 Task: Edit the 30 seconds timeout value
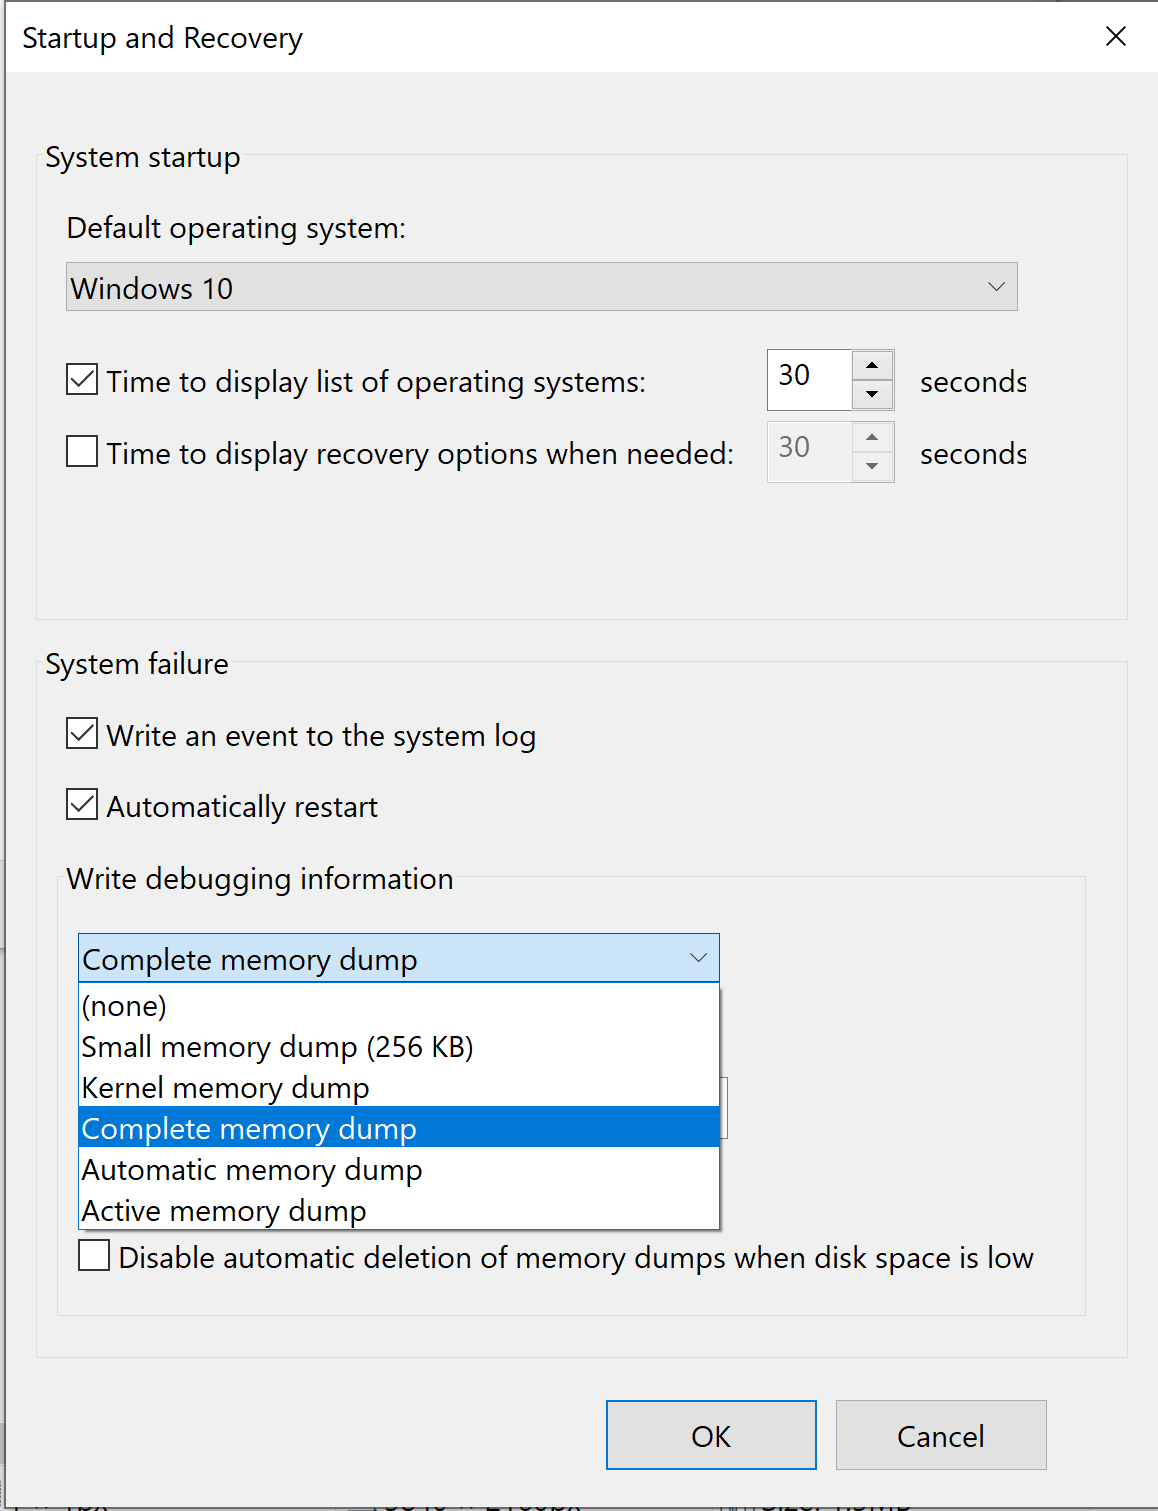pos(808,380)
